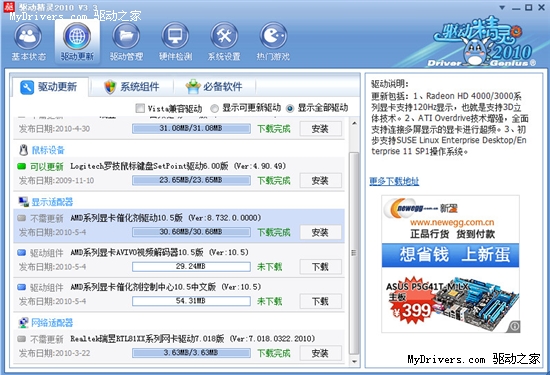Click the 想省钱 上新蛋 banner strip
The height and width of the screenshot is (375, 550).
coord(450,255)
